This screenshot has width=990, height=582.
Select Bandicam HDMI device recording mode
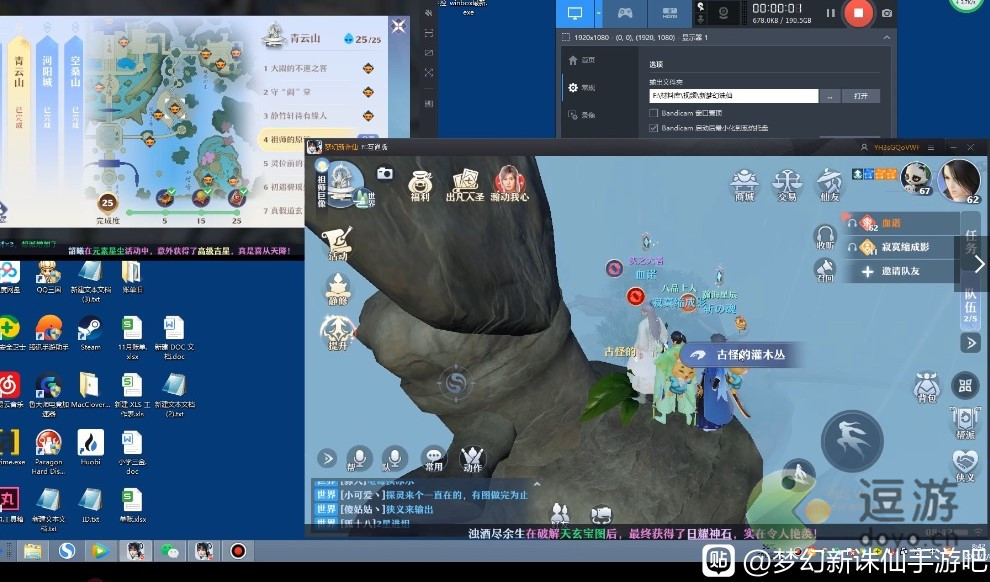coord(670,13)
